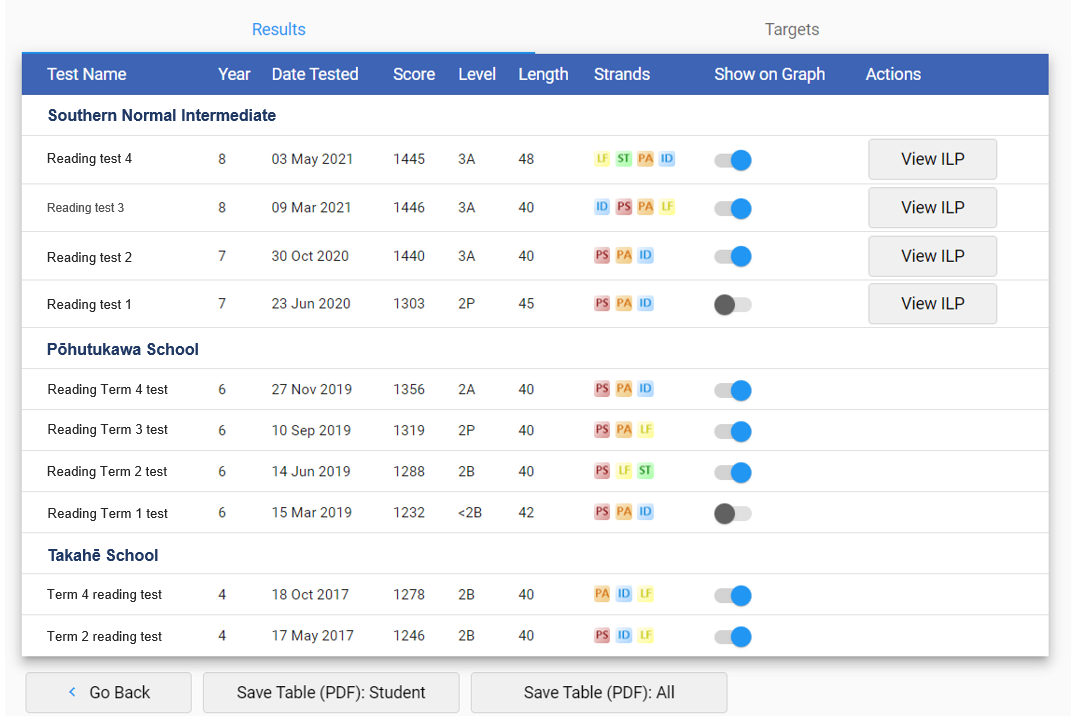Collapse the Pōhutukawa School section

pos(122,350)
